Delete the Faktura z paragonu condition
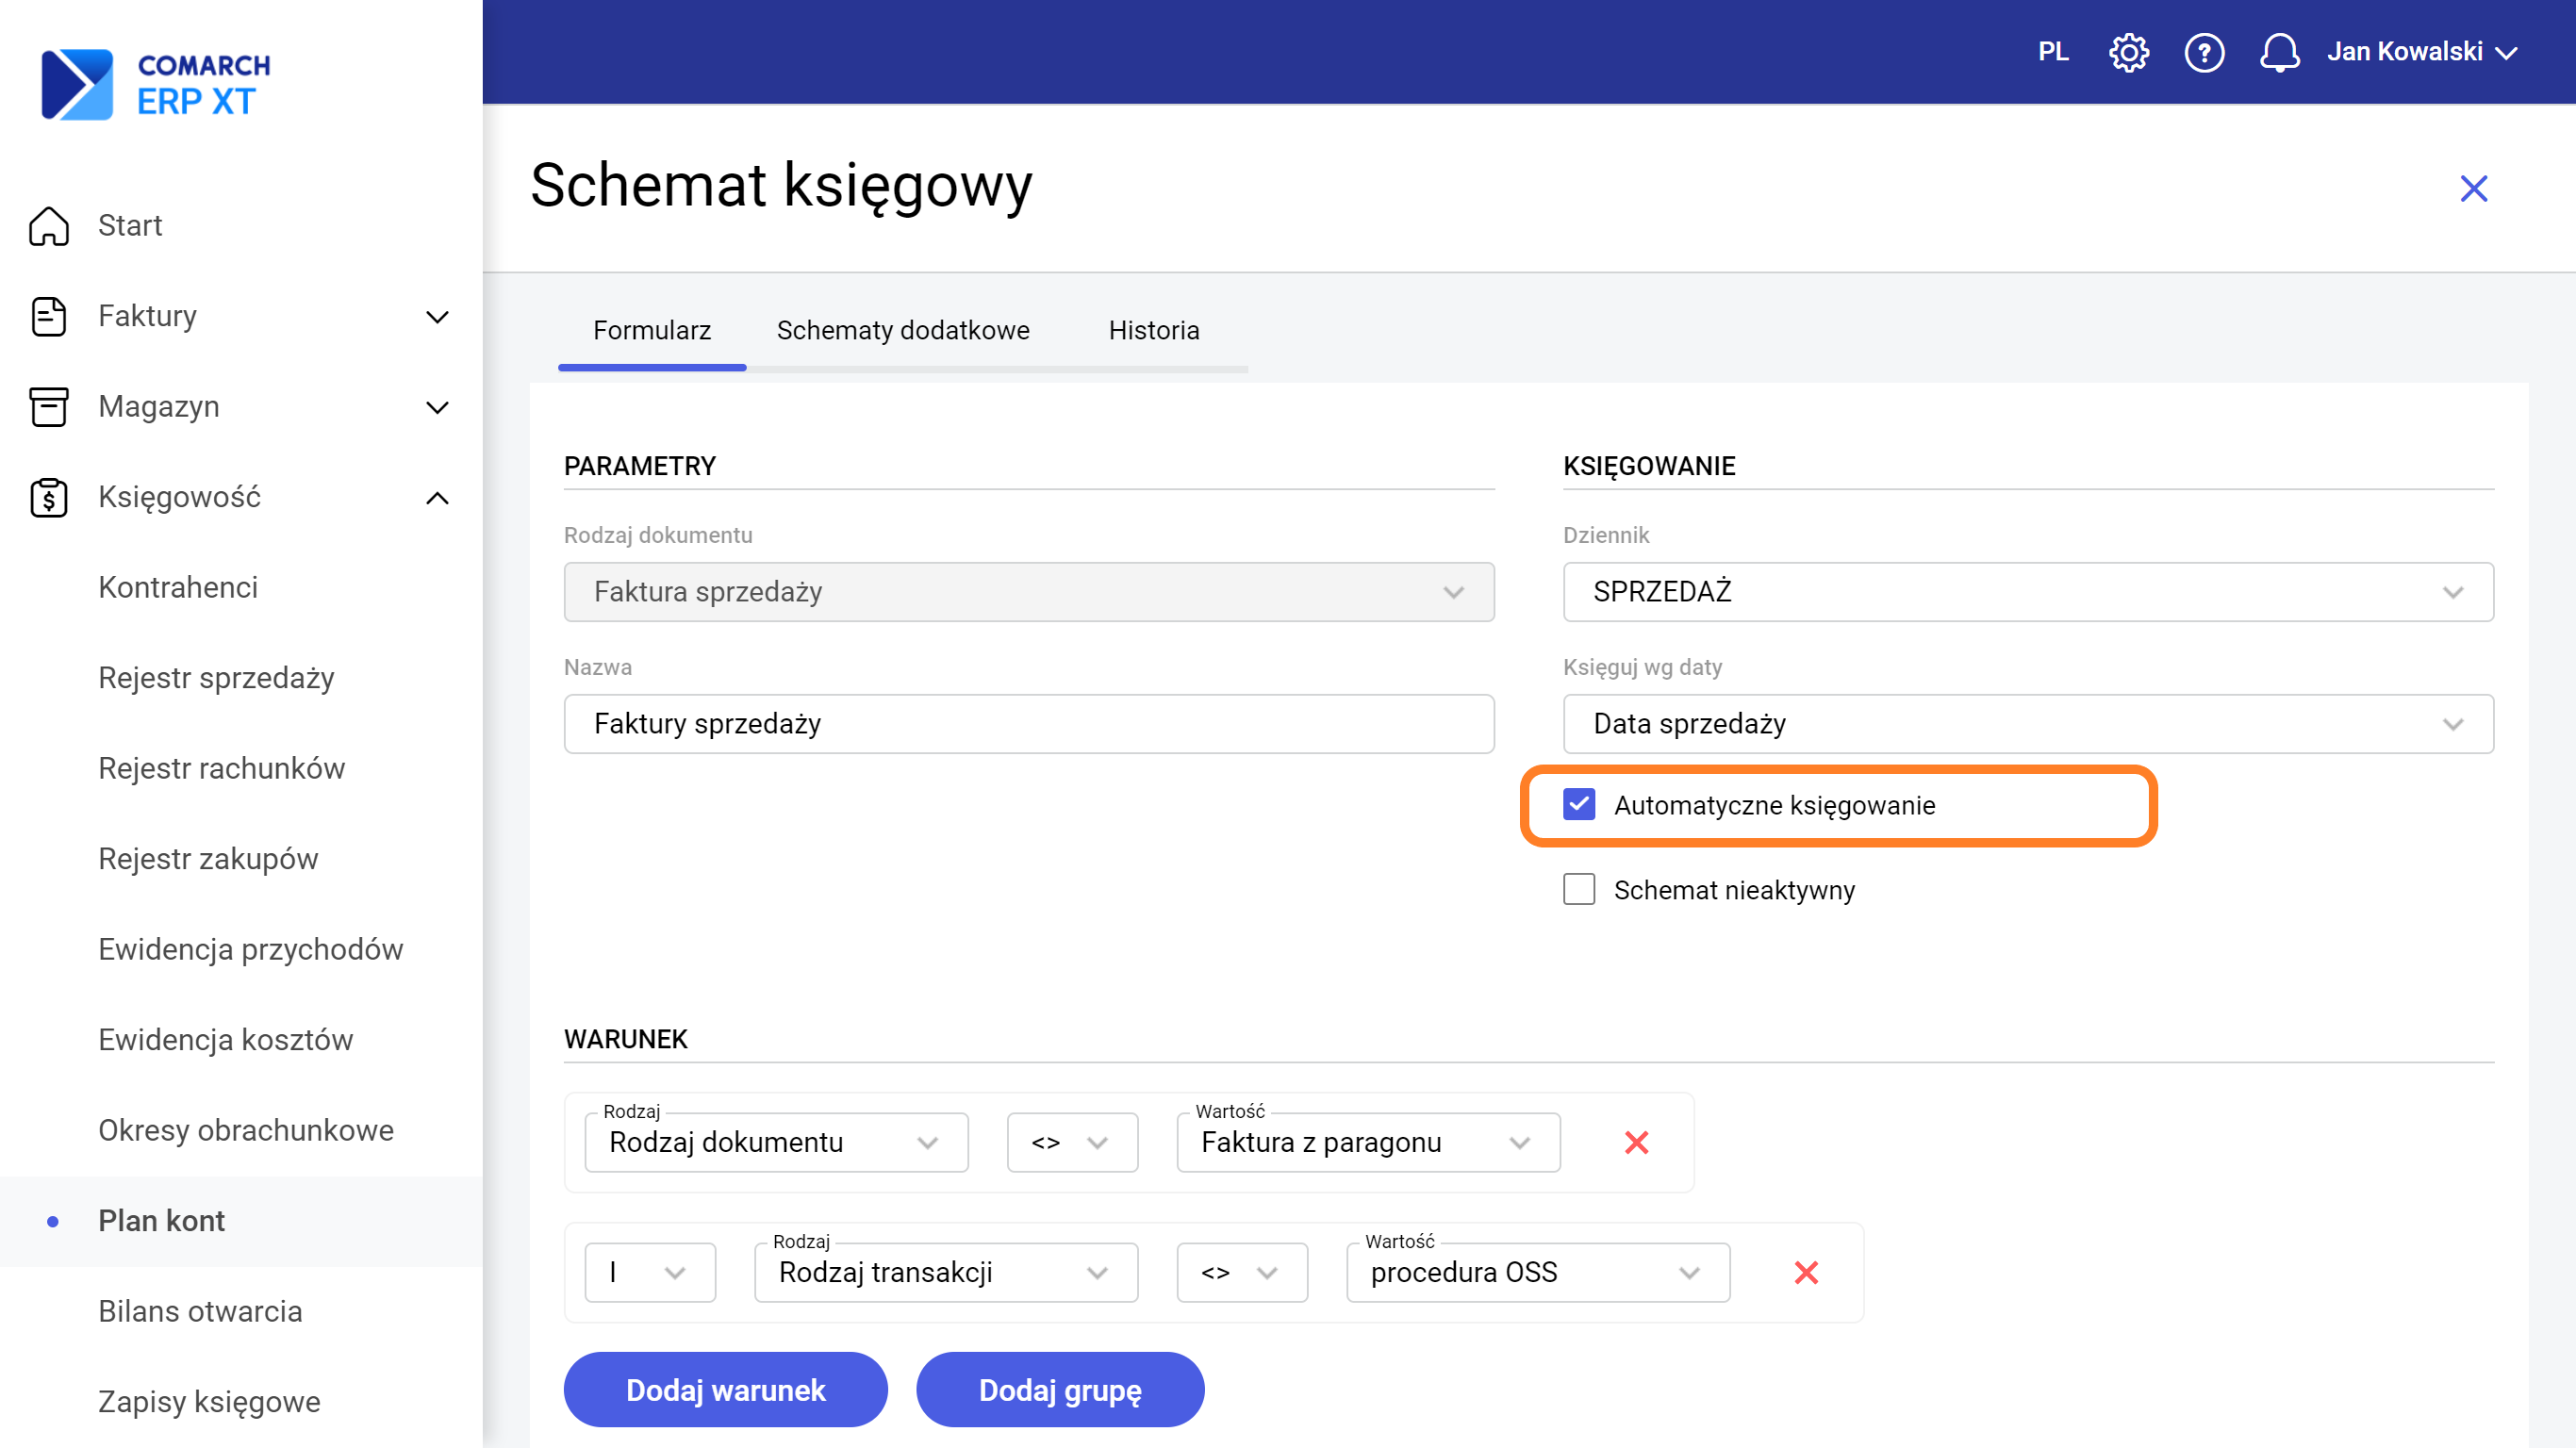 coord(1636,1142)
